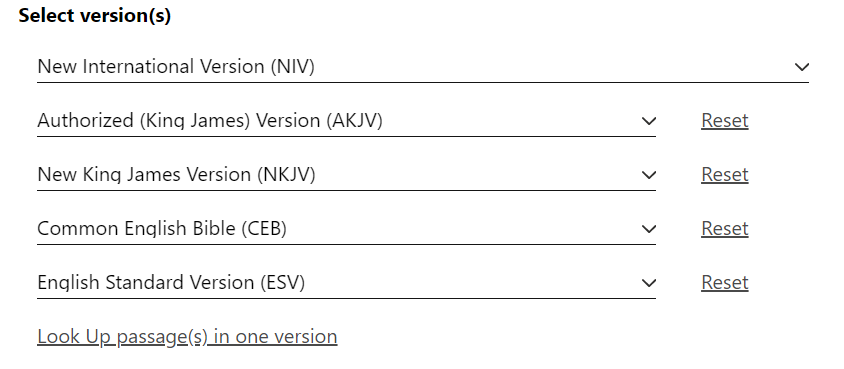Image resolution: width=844 pixels, height=369 pixels.
Task: Open the New International Version (NIV) dropdown
Action: pos(423,67)
